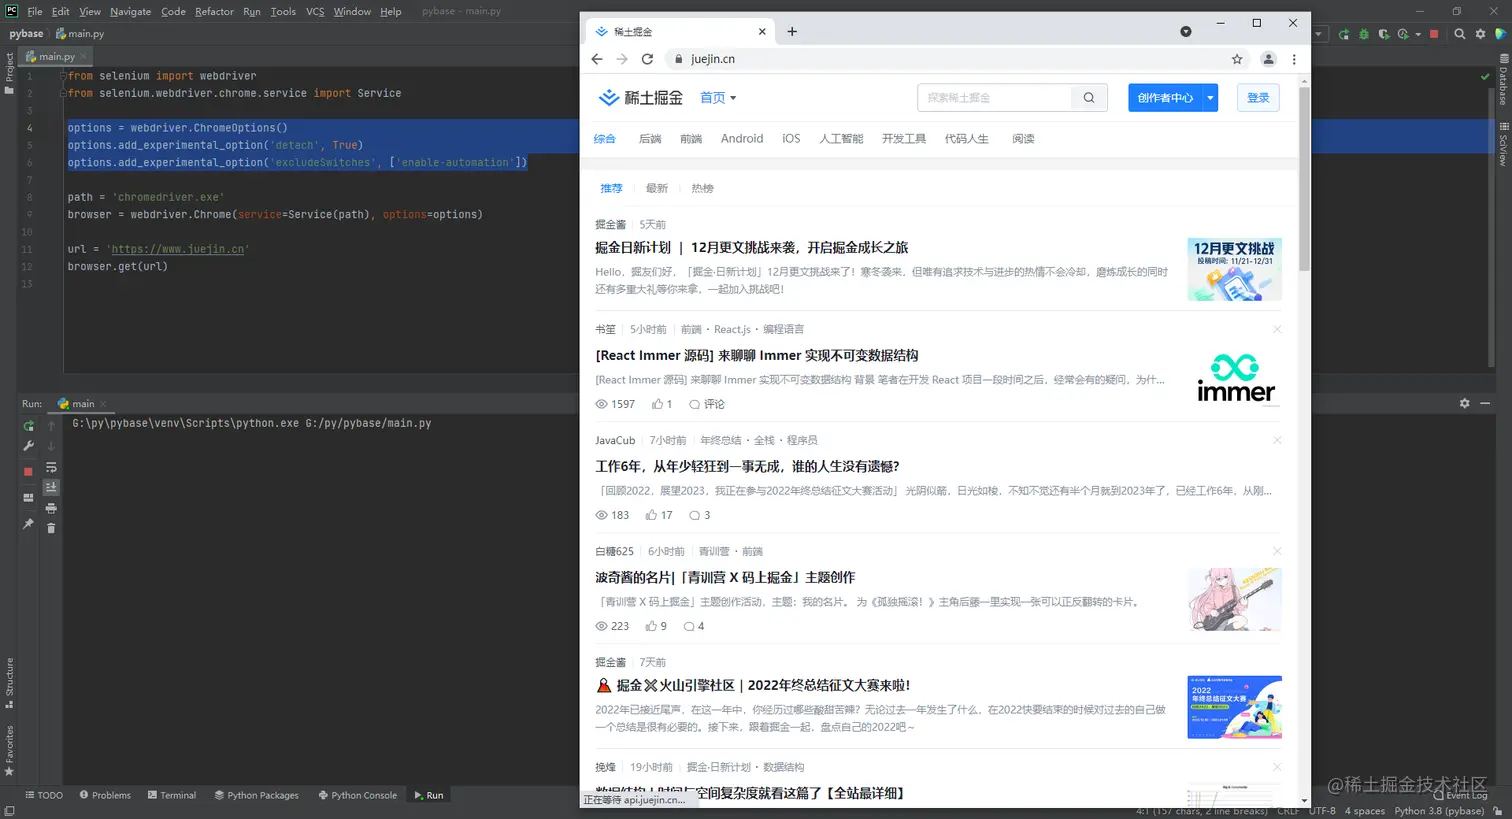Image resolution: width=1512 pixels, height=819 pixels.
Task: Expand the 首页 dropdown in juejin header
Action: pos(718,98)
